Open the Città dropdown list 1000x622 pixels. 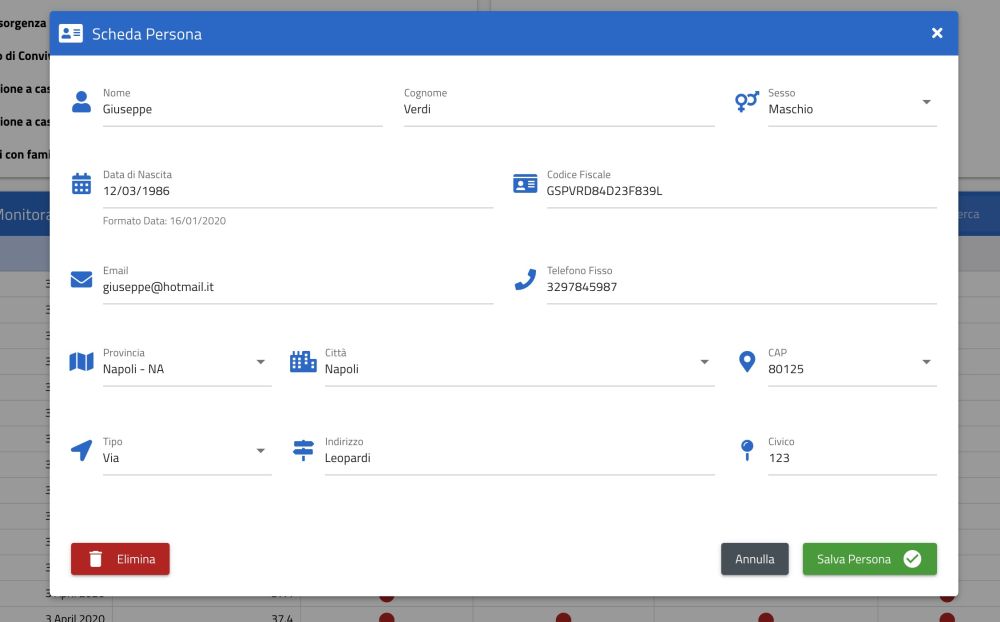tap(704, 362)
